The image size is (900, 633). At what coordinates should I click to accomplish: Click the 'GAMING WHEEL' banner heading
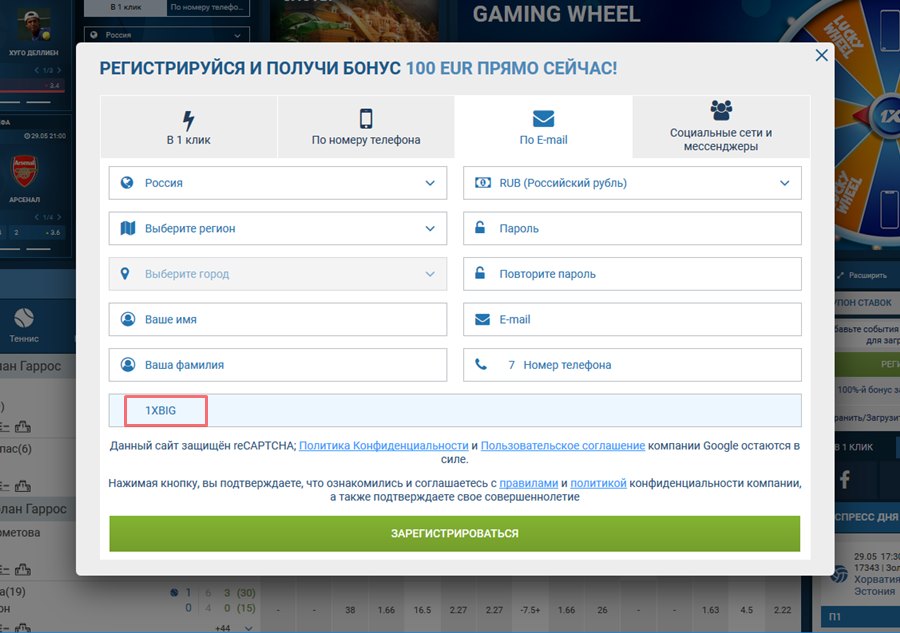coord(556,14)
